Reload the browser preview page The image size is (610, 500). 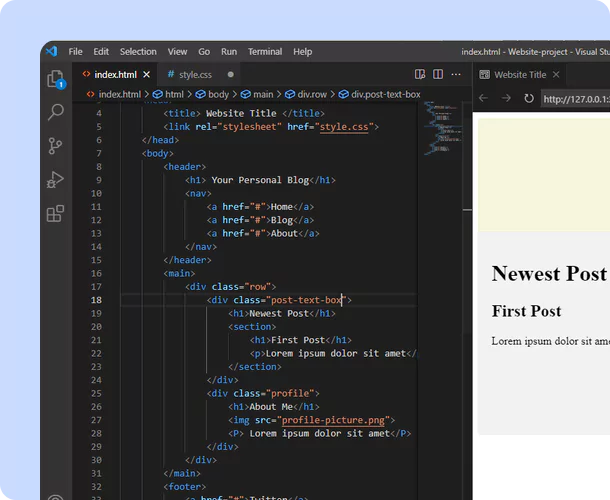coord(529,98)
